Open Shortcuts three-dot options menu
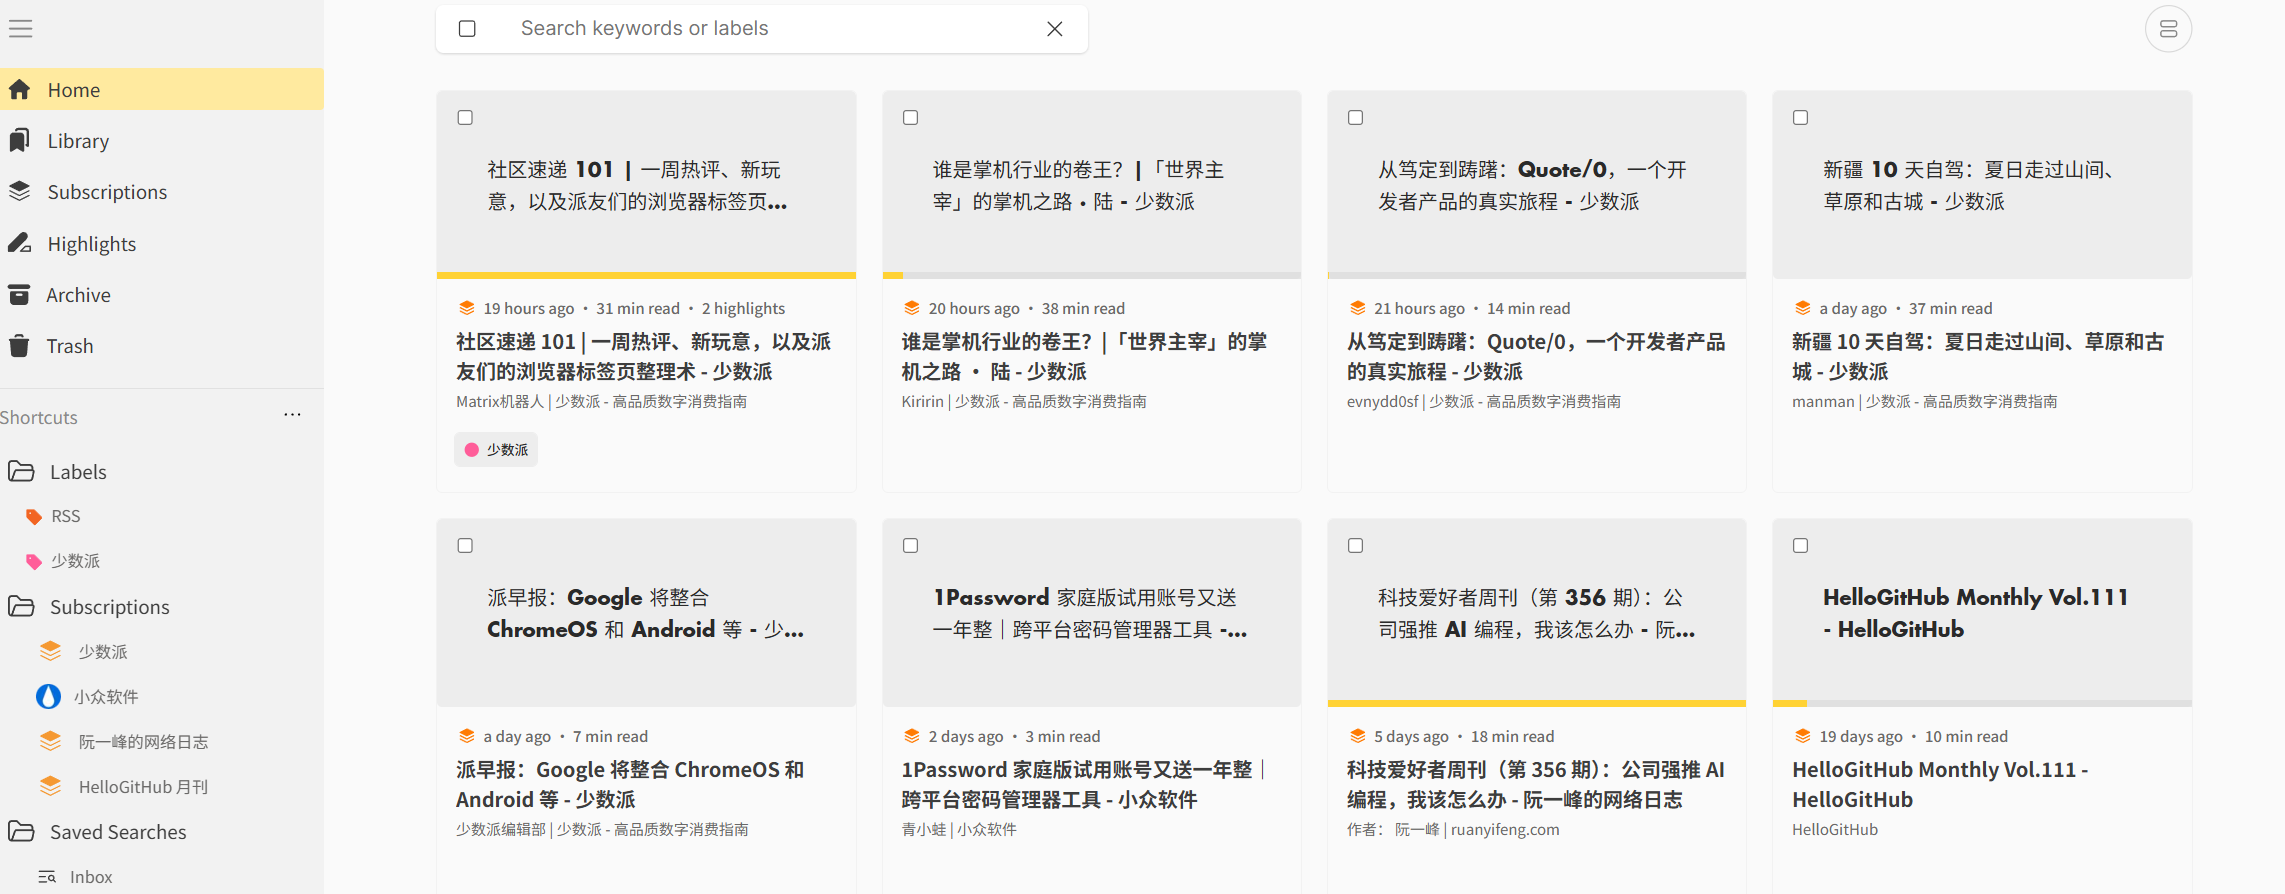 (x=292, y=414)
